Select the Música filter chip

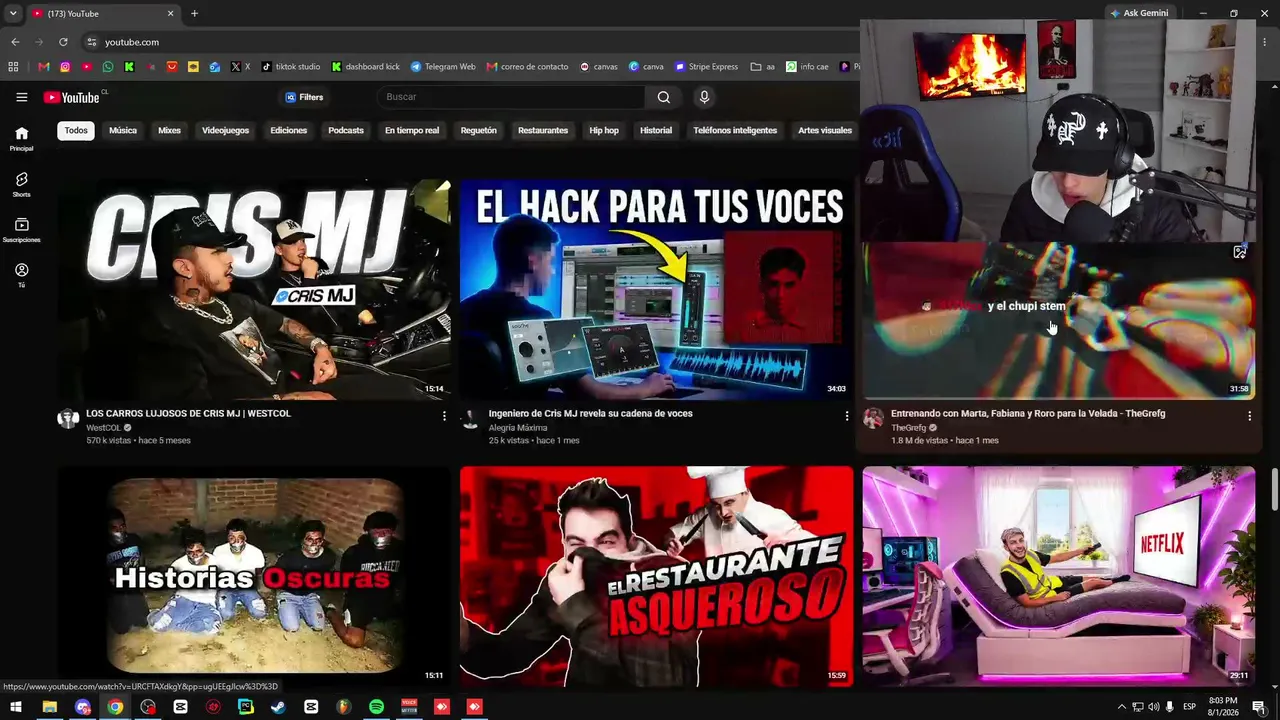pos(123,130)
